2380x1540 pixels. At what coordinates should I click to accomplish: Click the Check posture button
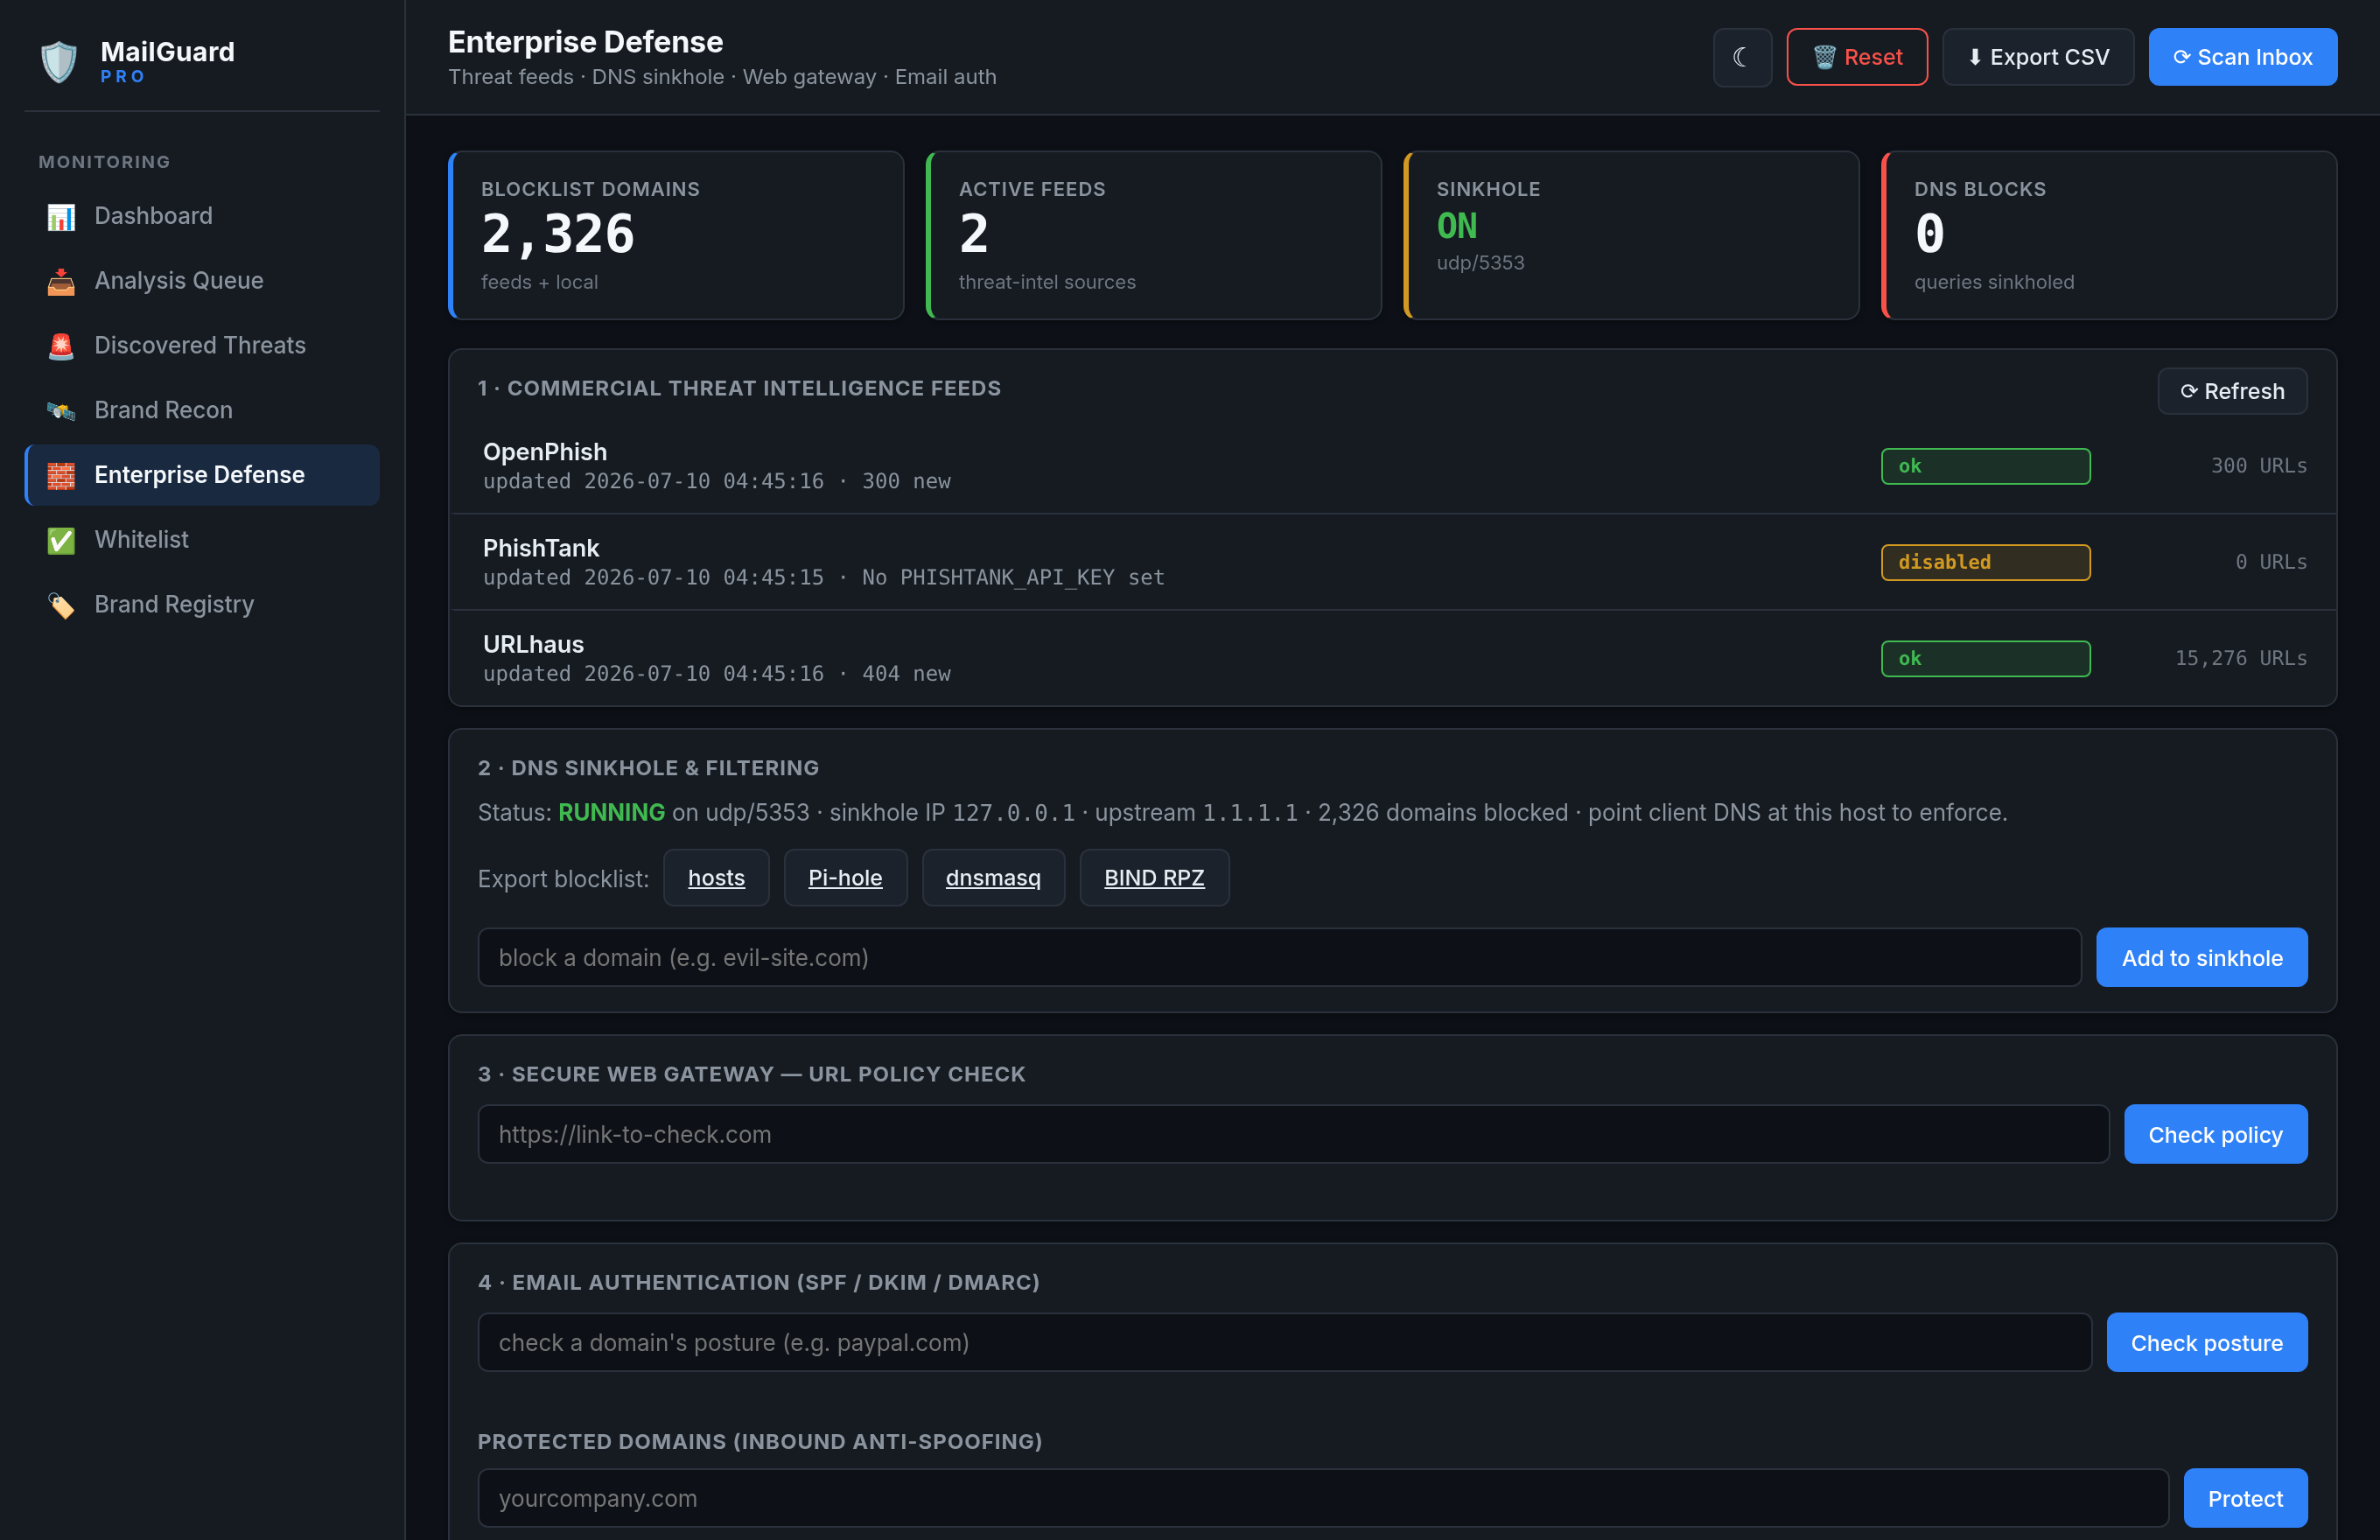click(2207, 1343)
